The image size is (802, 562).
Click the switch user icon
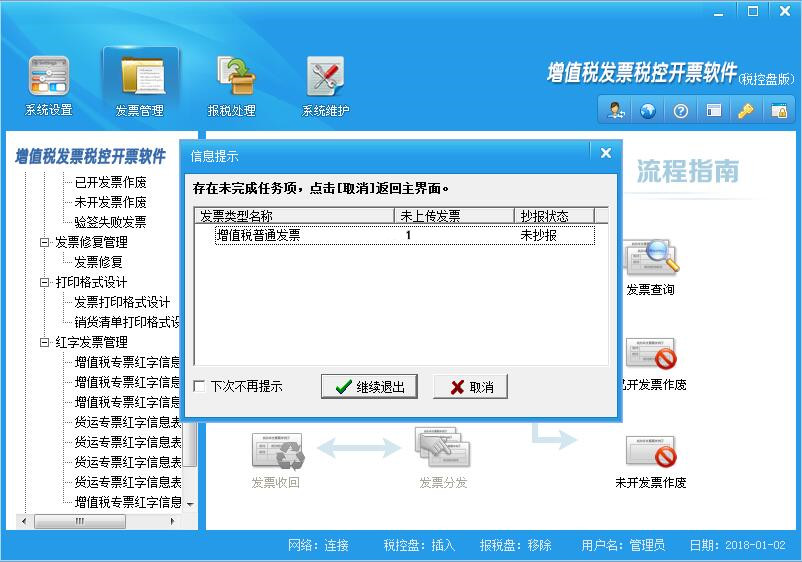(617, 111)
